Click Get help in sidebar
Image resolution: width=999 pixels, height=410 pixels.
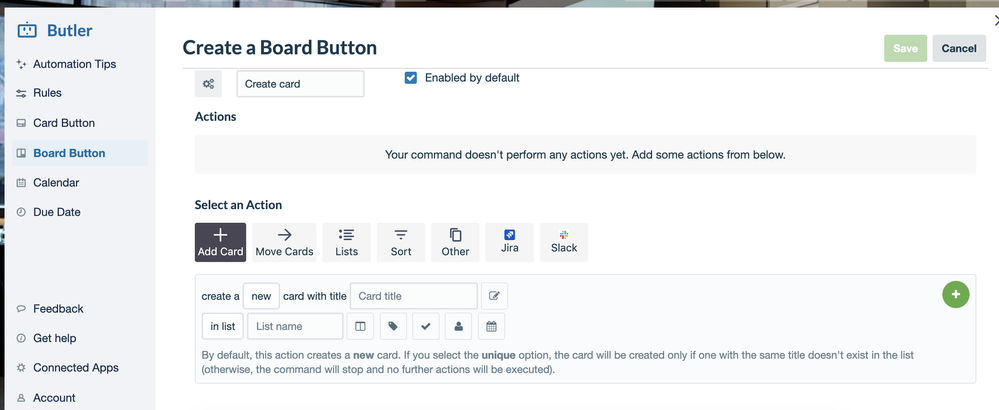[x=54, y=338]
